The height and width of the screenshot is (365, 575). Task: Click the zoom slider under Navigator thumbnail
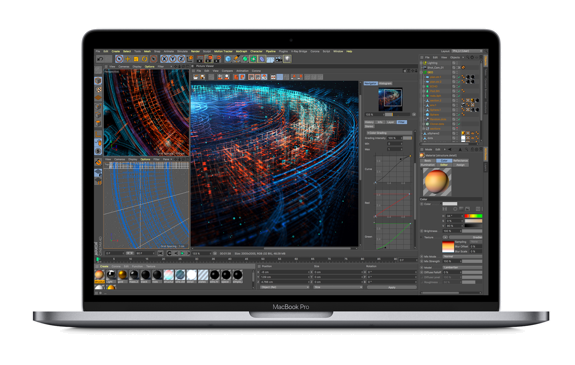tap(397, 114)
